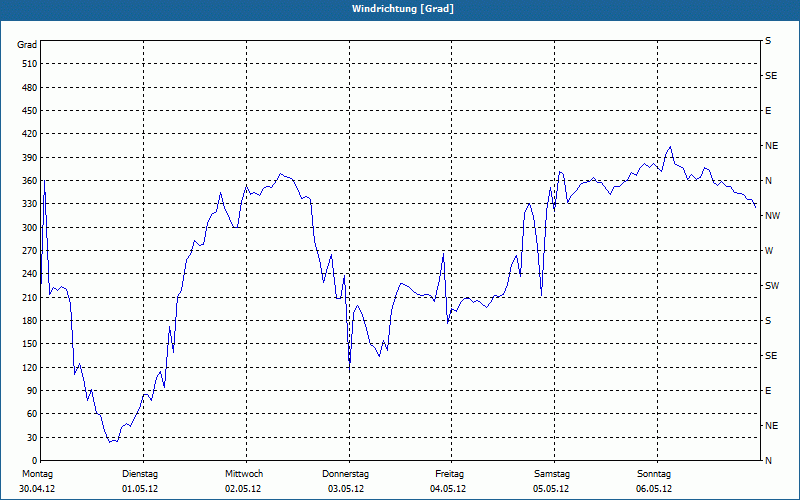The width and height of the screenshot is (800, 500).
Task: Click the chart title Windrichtung [Grad]
Action: tap(403, 9)
